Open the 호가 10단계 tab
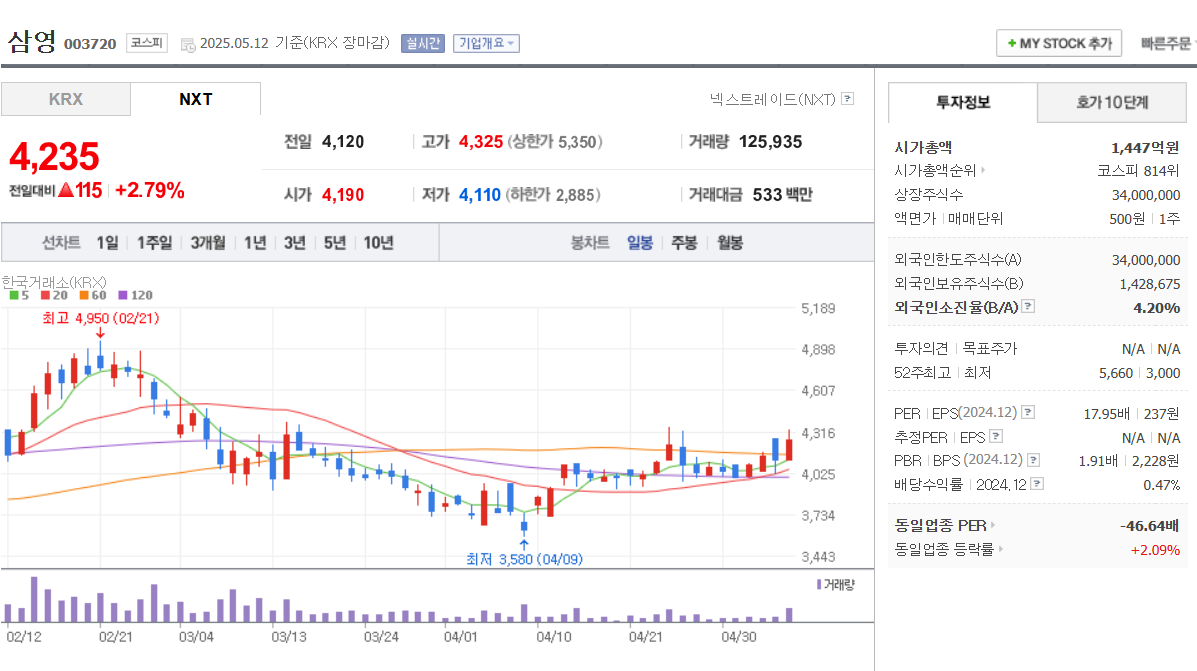 pos(1112,102)
